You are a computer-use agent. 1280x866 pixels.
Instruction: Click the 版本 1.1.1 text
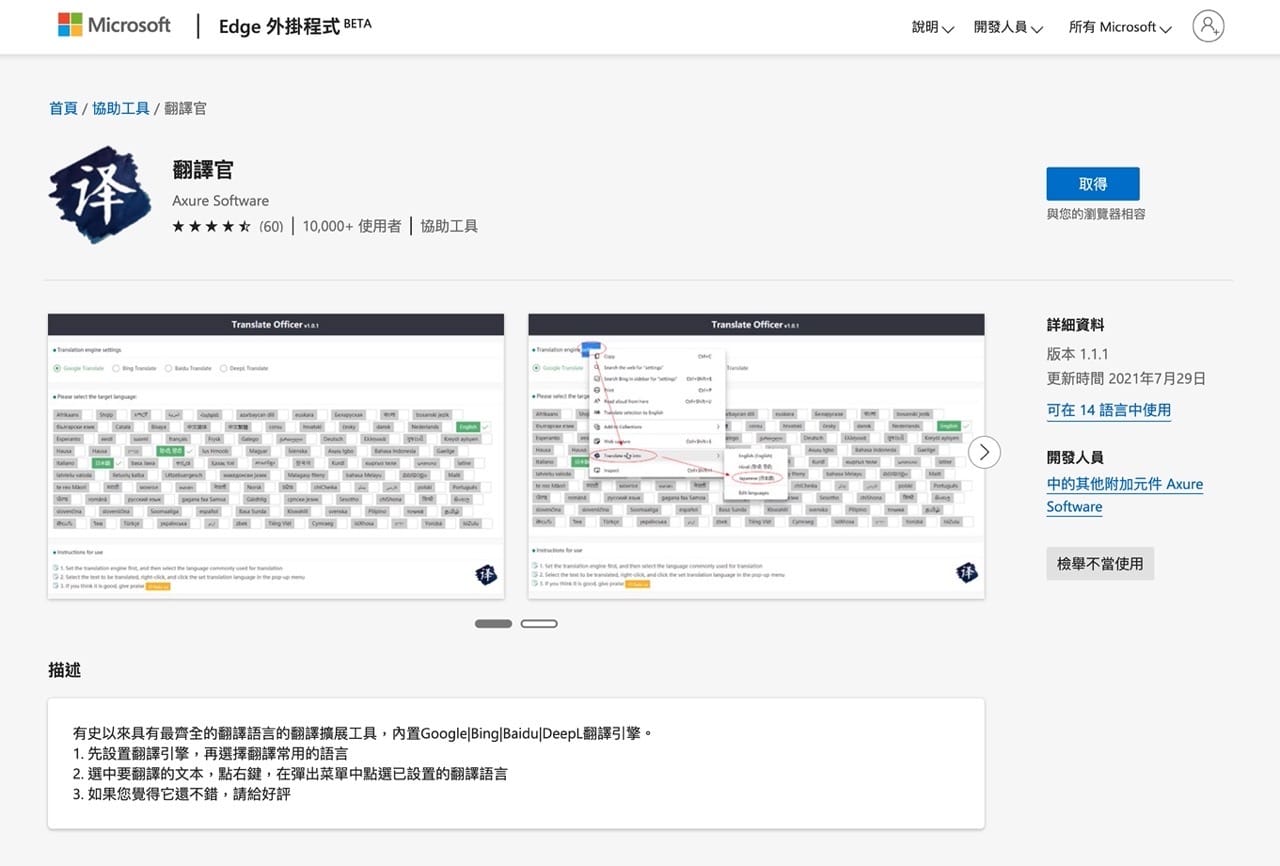pyautogui.click(x=1077, y=354)
